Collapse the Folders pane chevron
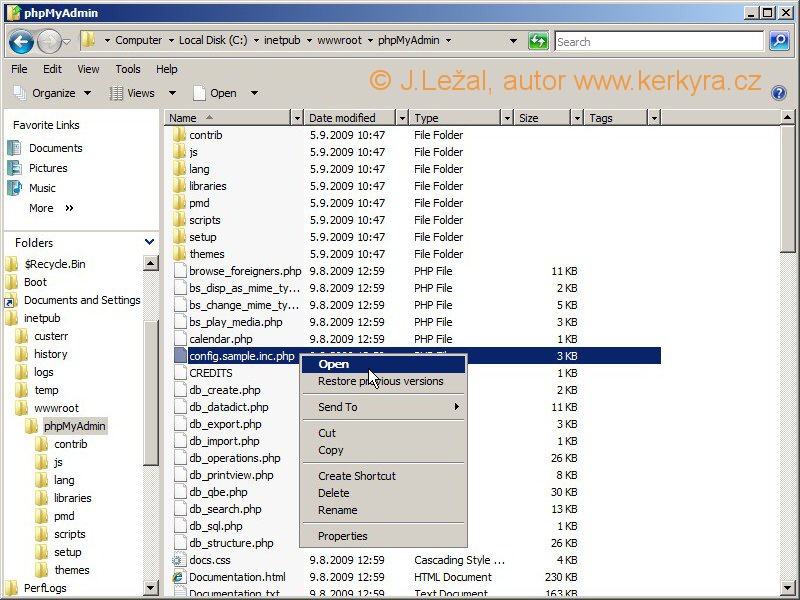 (150, 242)
